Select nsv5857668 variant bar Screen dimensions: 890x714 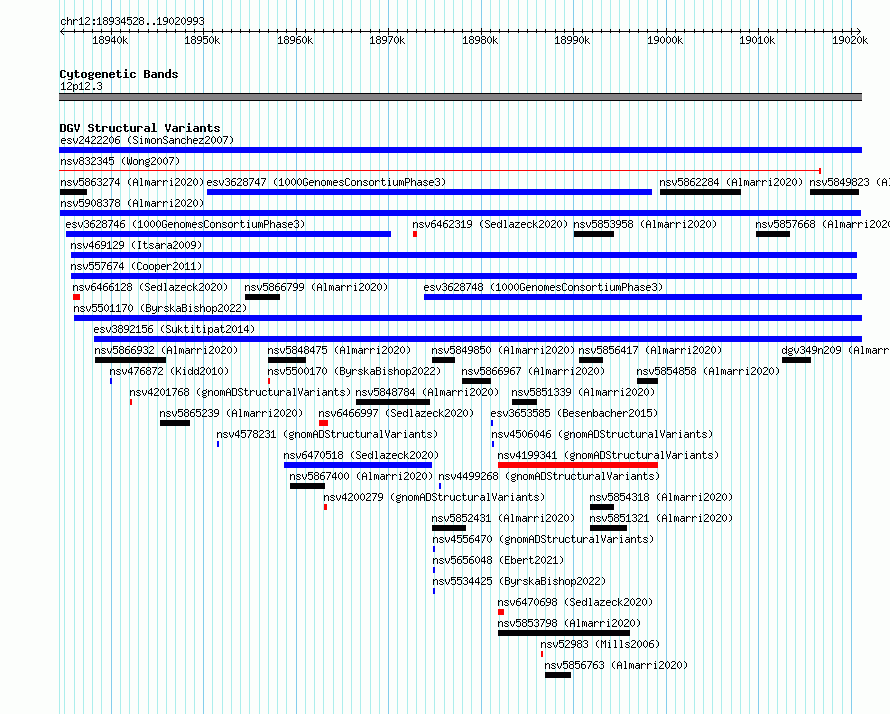point(773,234)
